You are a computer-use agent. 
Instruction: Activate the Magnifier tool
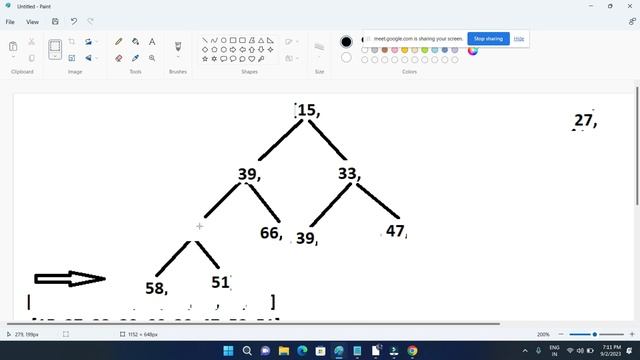[152, 58]
